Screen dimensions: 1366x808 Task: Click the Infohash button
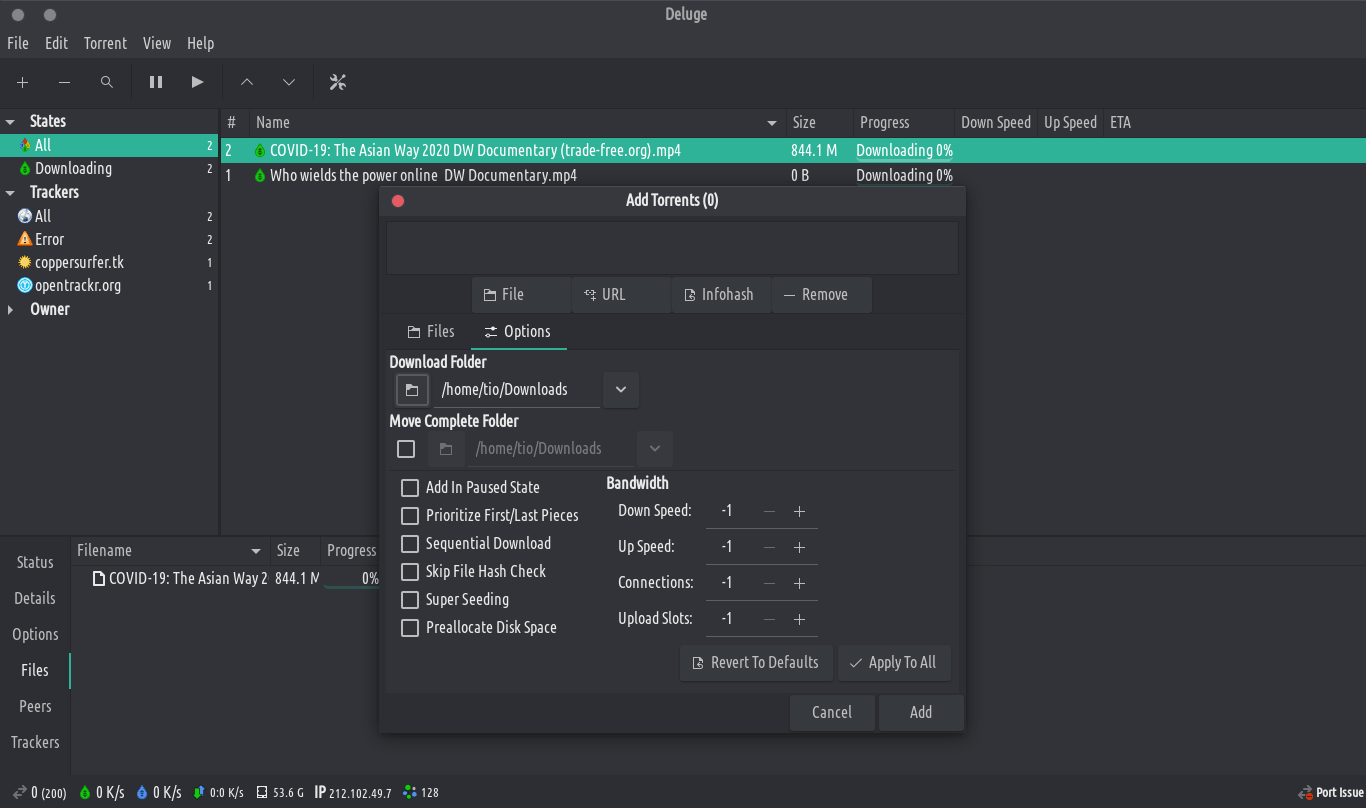(x=721, y=295)
